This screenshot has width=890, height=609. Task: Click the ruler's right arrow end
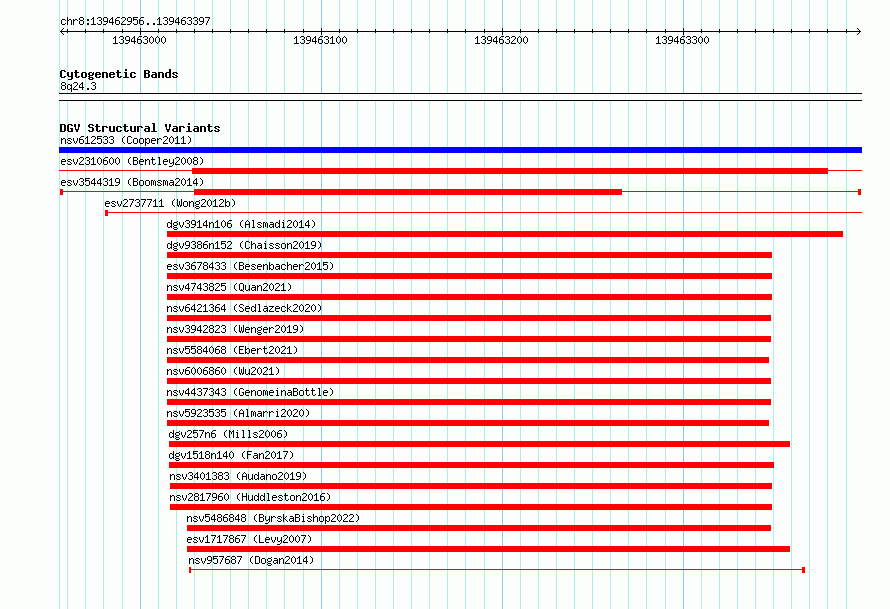point(858,31)
